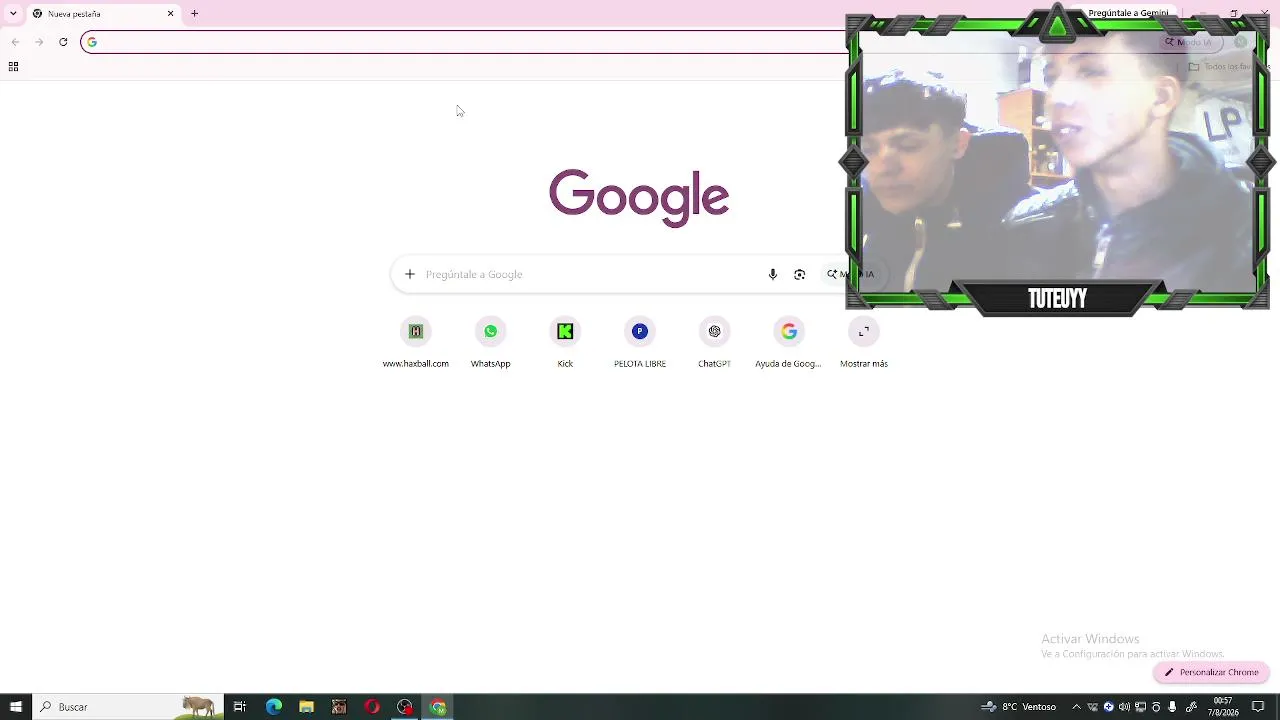The image size is (1280, 720).
Task: Search by image with the Lens icon
Action: (799, 274)
